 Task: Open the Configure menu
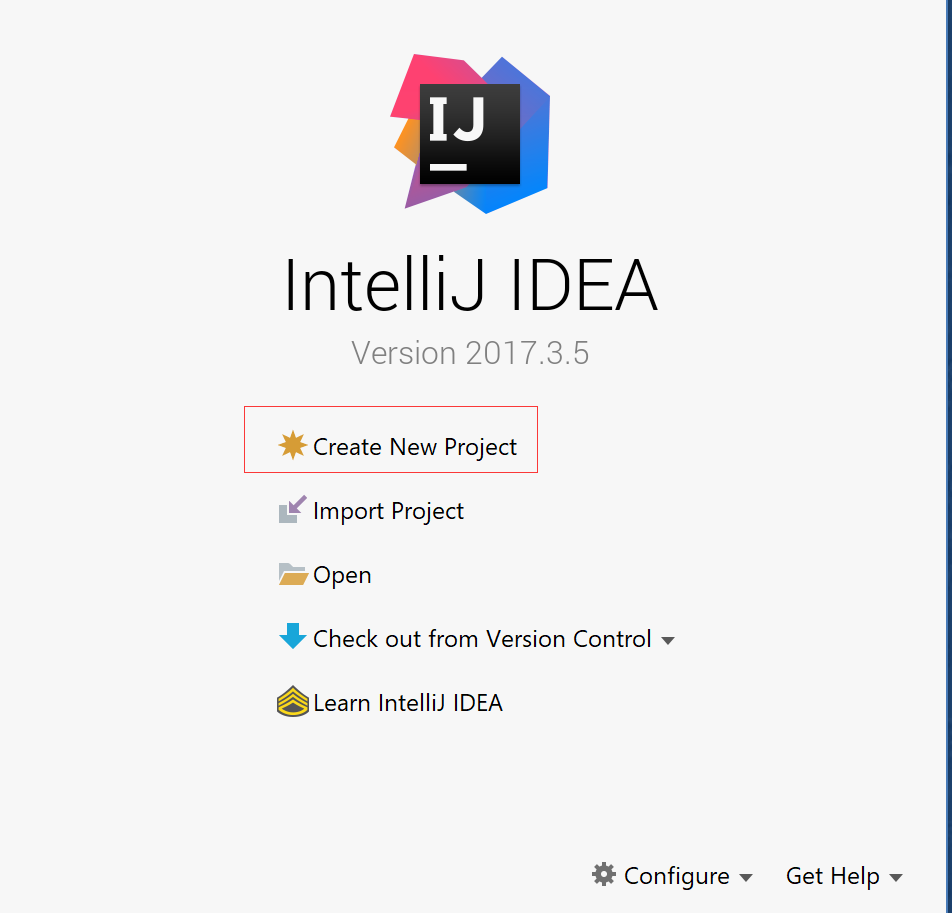tap(676, 876)
